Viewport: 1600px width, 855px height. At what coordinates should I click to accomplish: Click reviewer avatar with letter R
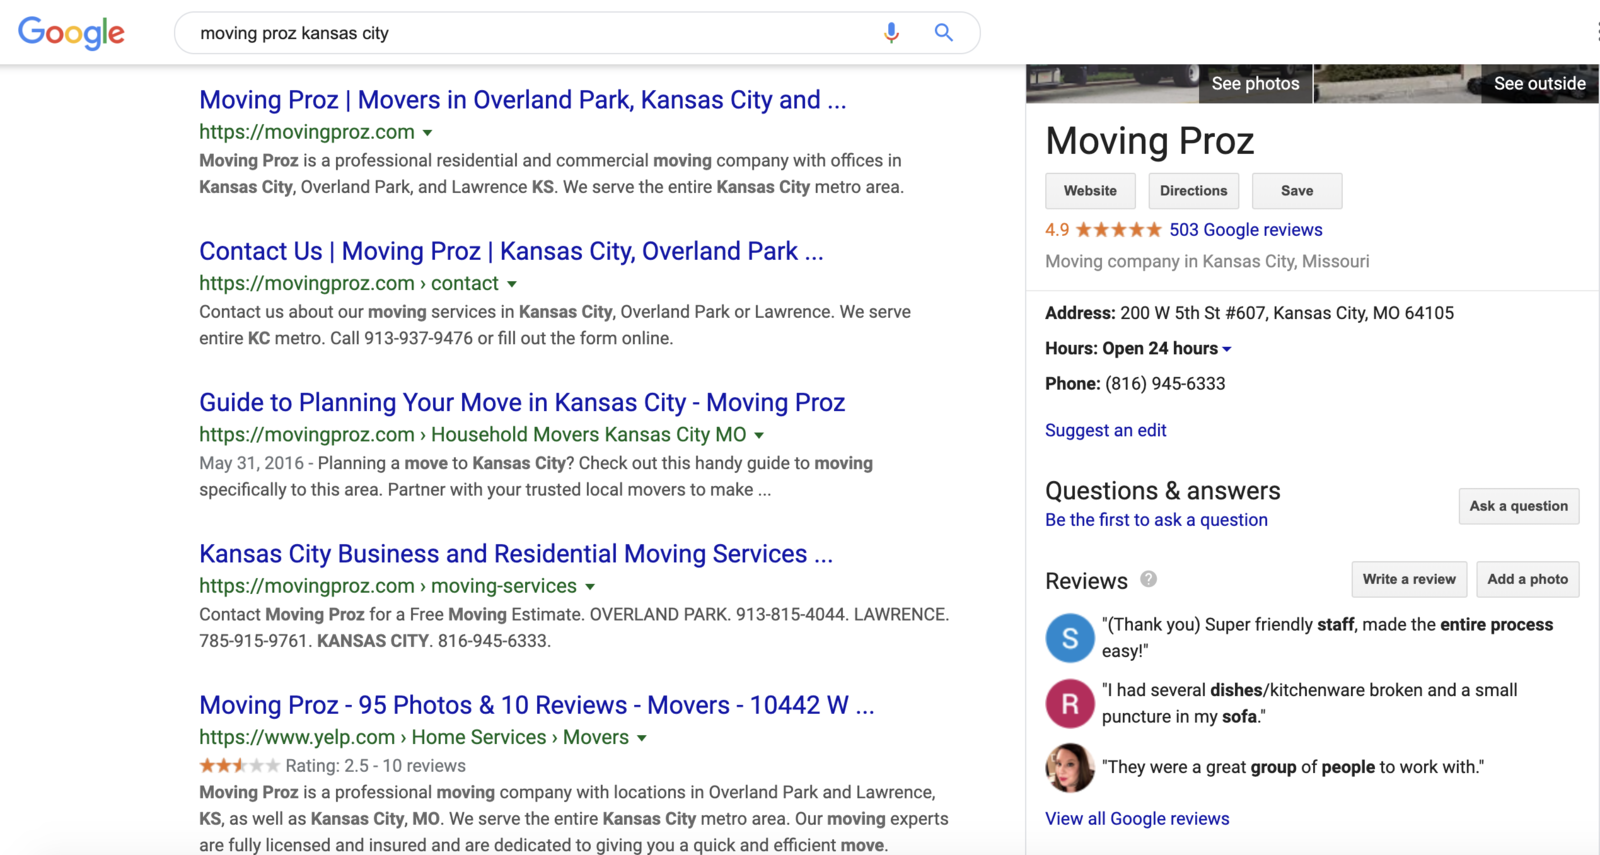(x=1070, y=703)
